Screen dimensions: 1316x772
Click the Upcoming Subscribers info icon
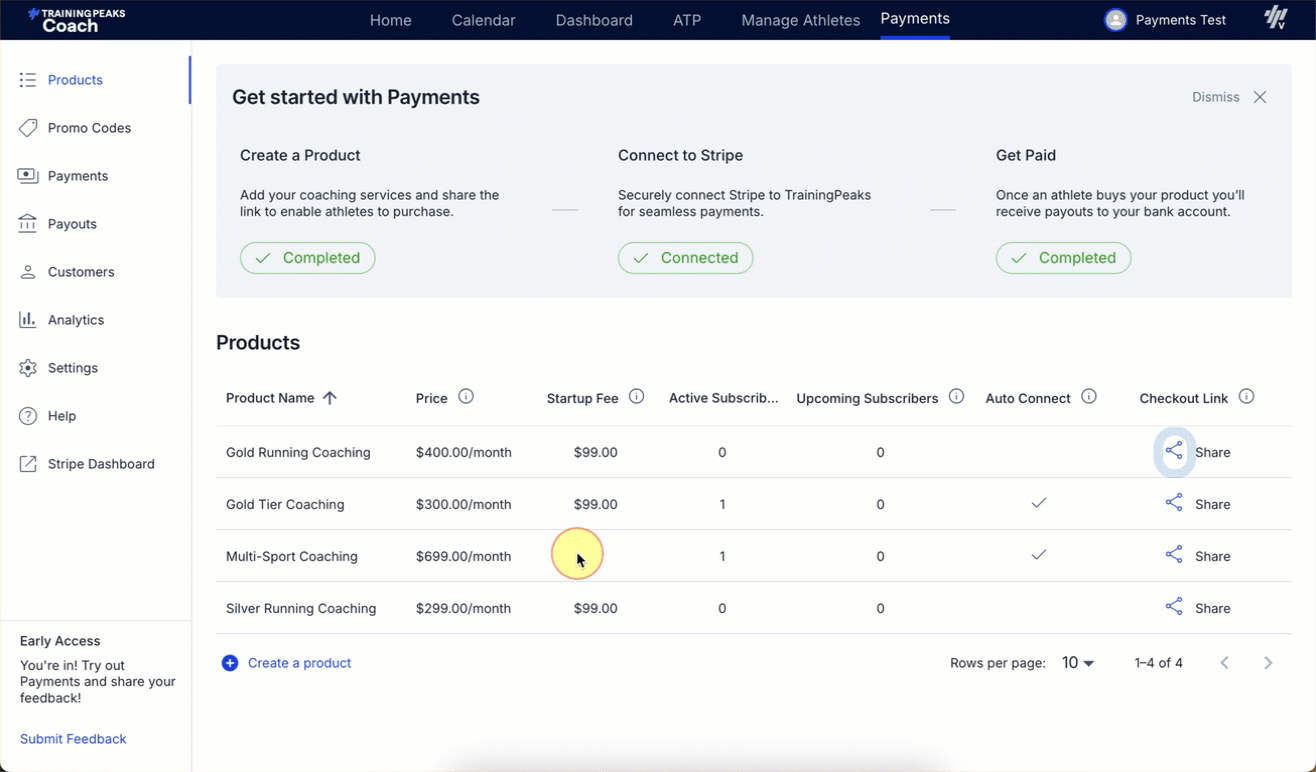click(x=956, y=397)
